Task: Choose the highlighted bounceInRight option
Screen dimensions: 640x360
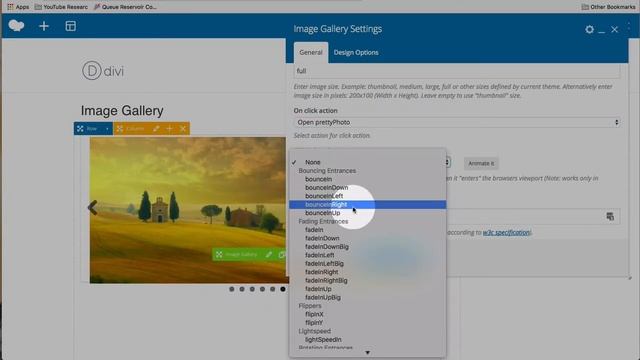Action: pyautogui.click(x=367, y=204)
